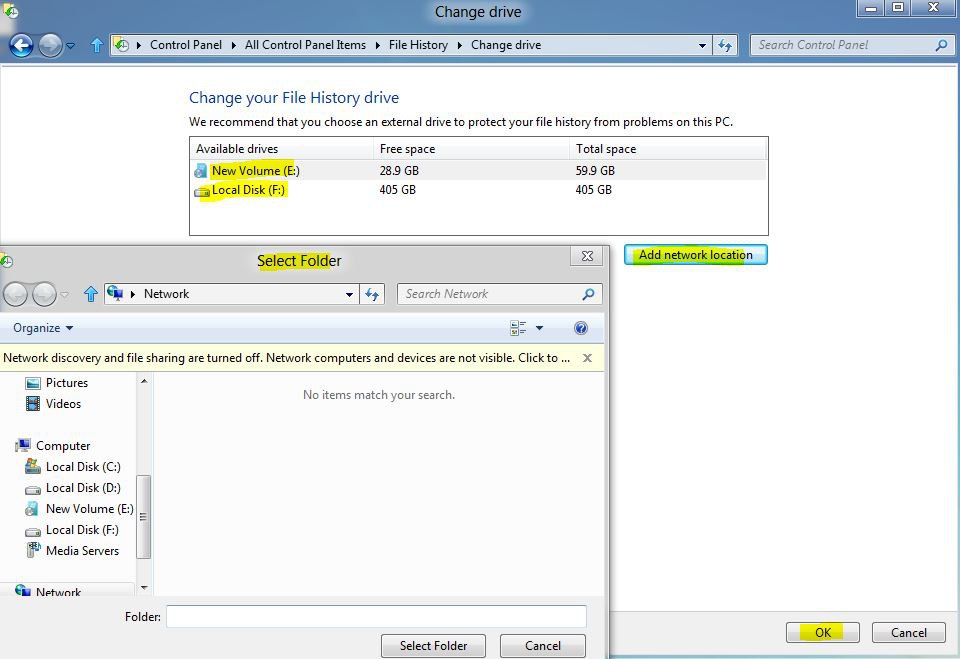This screenshot has height=659, width=960.
Task: Open the Organize dropdown menu
Action: (x=43, y=328)
